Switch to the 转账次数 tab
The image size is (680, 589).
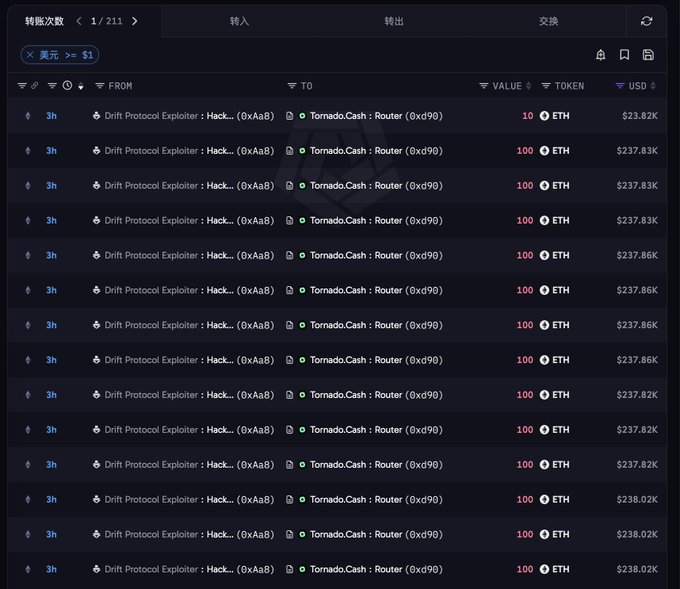click(x=44, y=21)
